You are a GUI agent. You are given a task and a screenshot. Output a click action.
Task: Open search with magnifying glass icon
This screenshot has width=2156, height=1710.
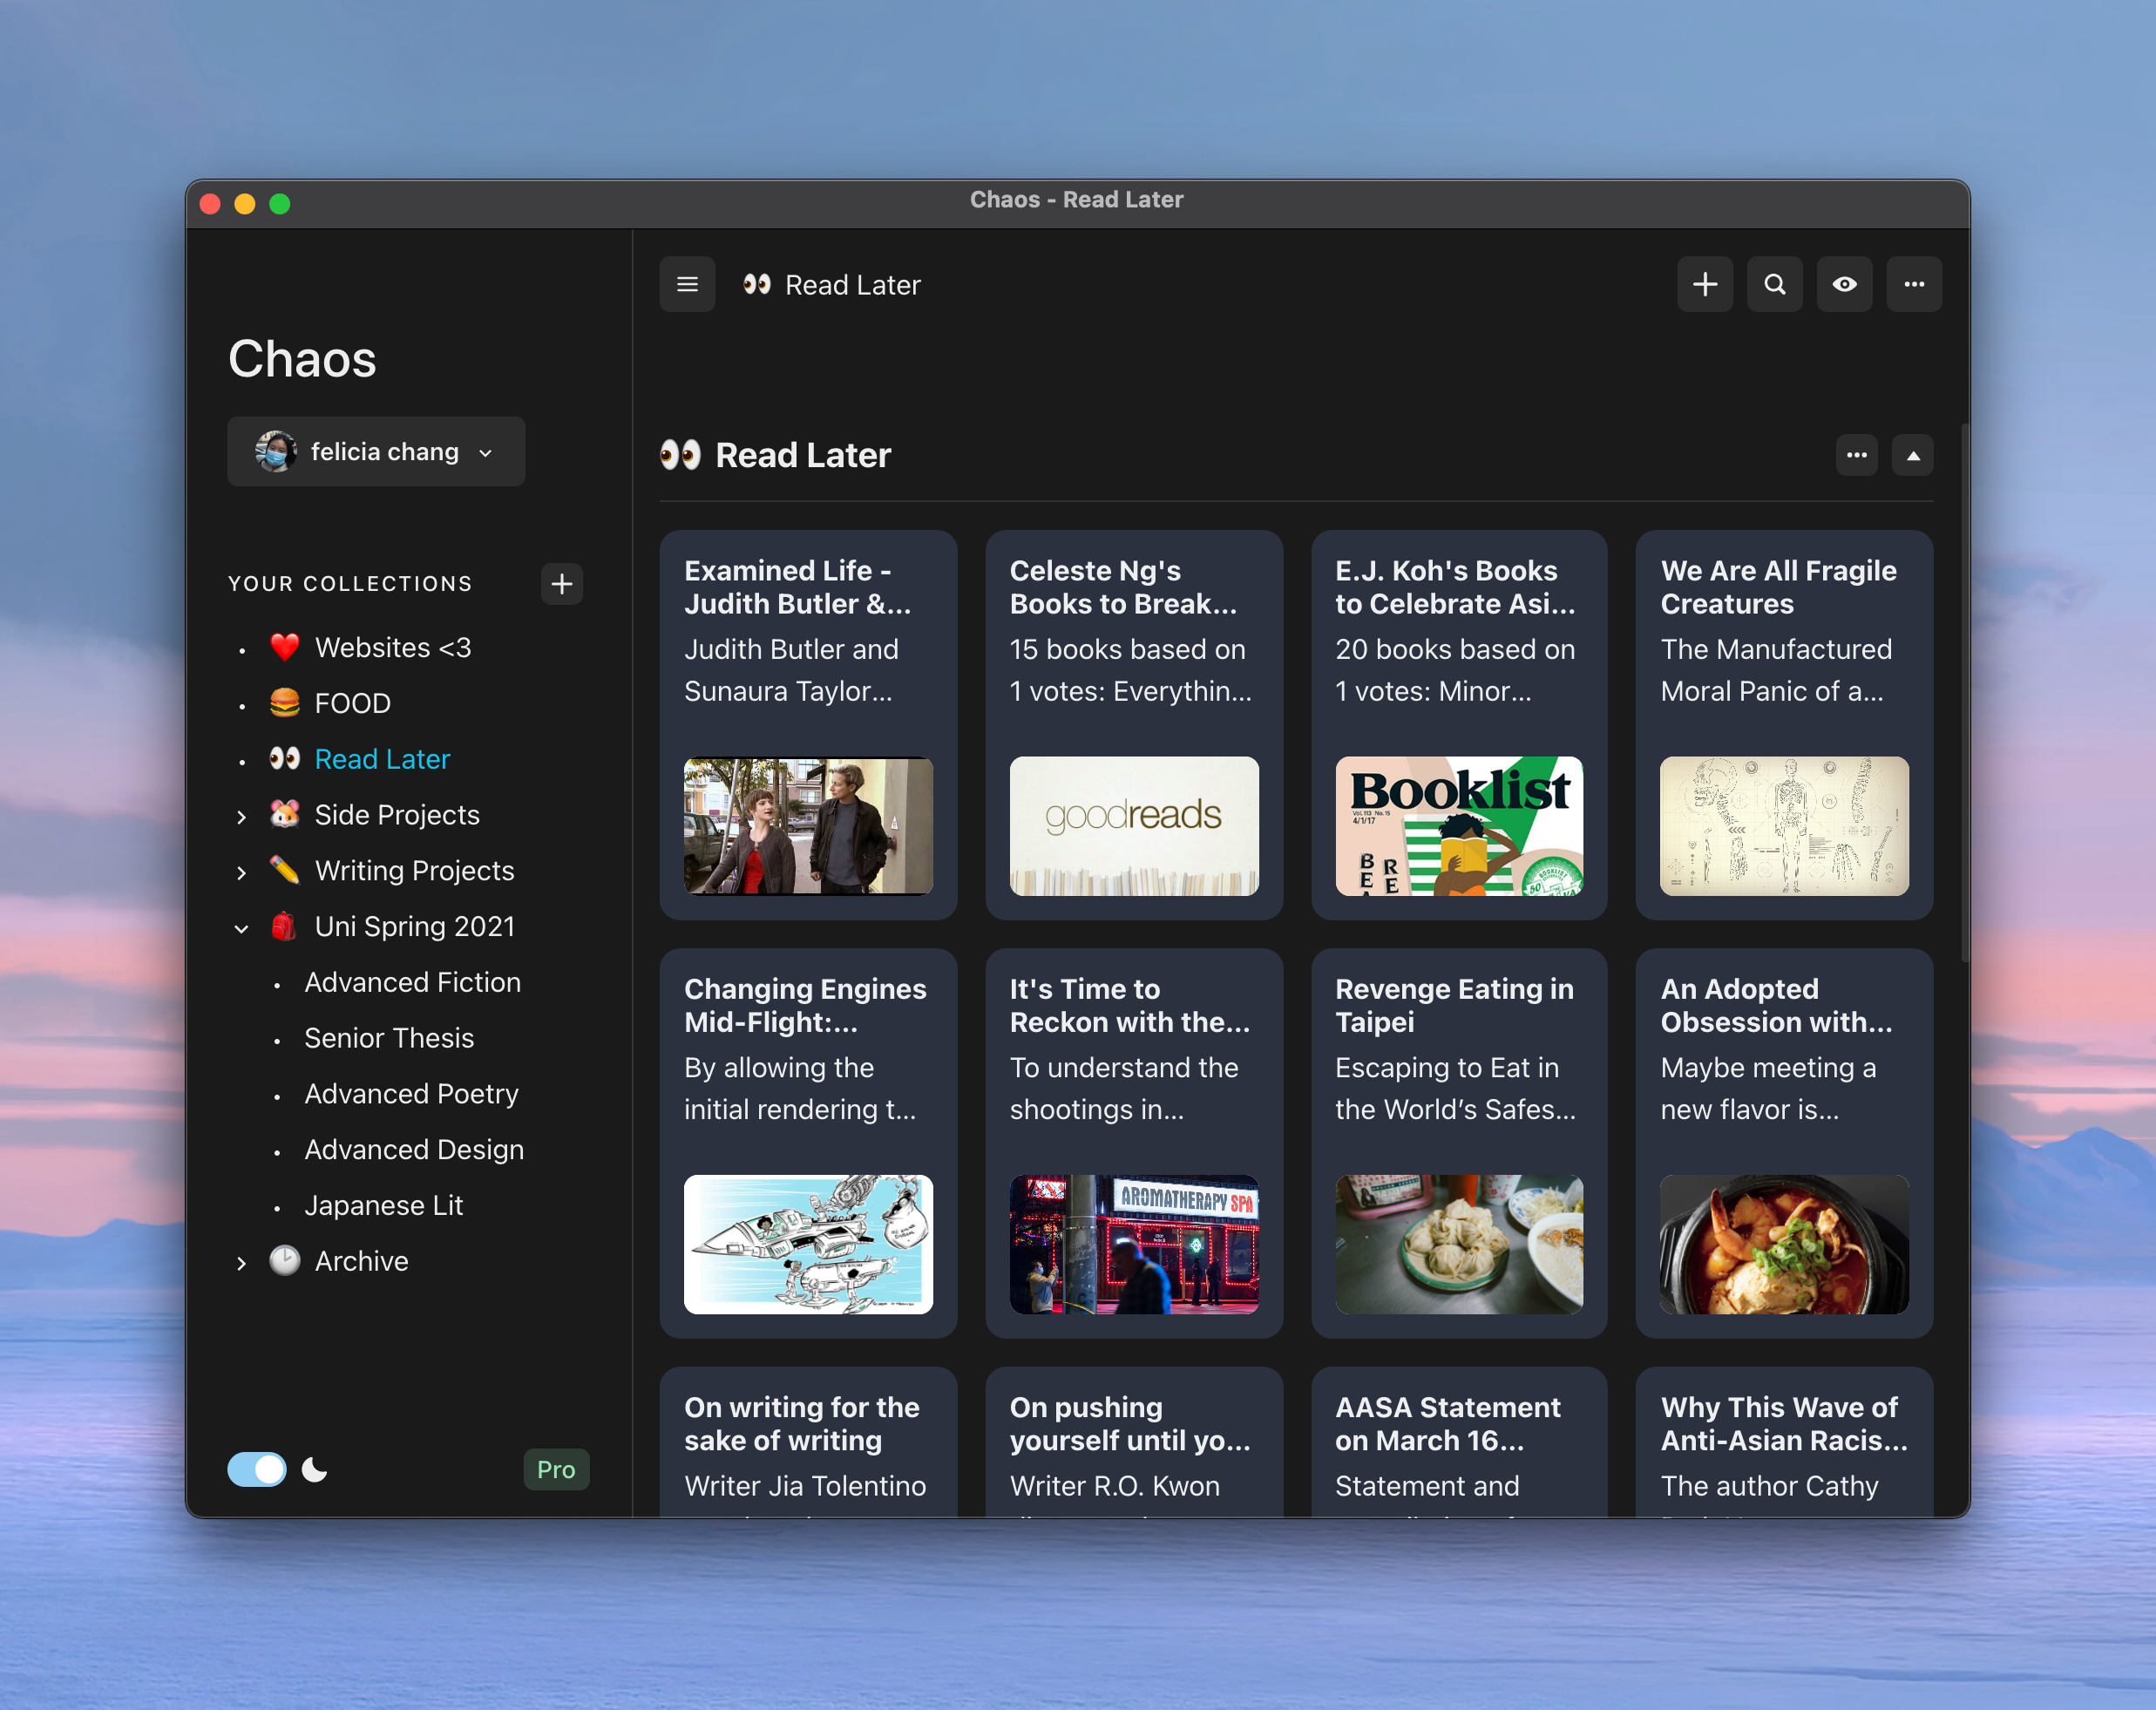point(1774,284)
